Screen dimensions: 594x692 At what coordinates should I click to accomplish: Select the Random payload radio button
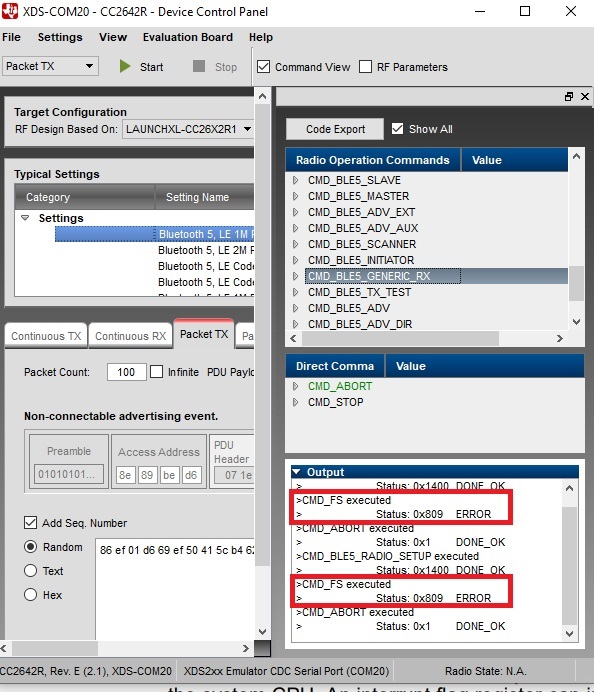pyautogui.click(x=30, y=547)
